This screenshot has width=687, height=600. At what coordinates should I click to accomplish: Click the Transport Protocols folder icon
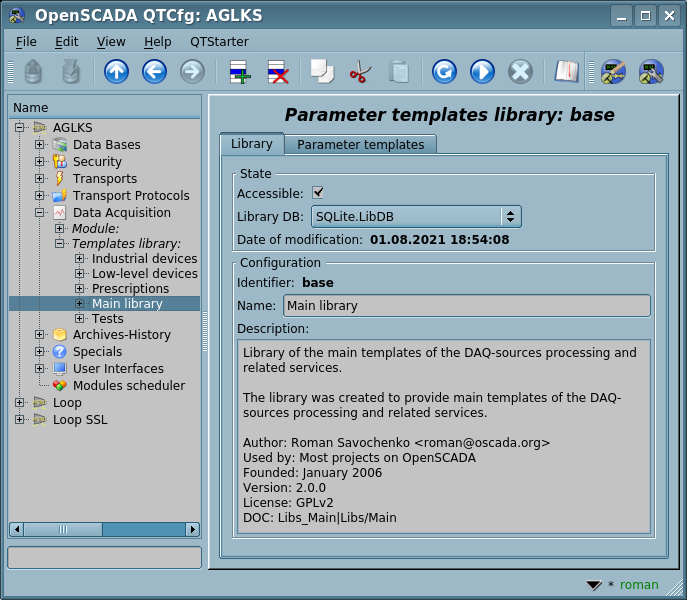coord(60,195)
